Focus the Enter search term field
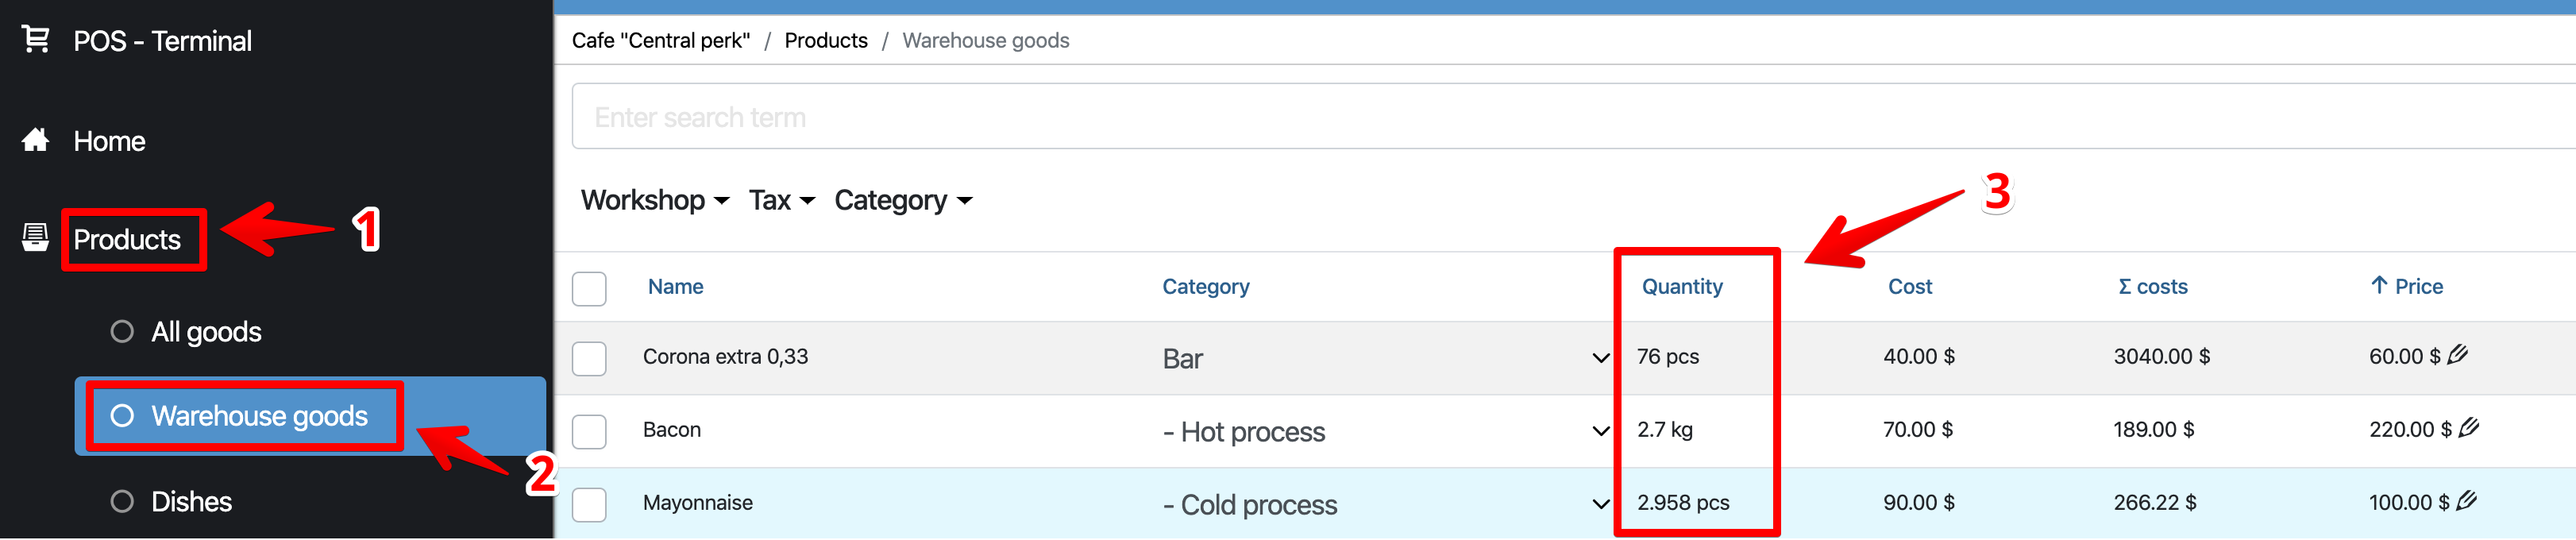 pyautogui.click(x=1500, y=117)
